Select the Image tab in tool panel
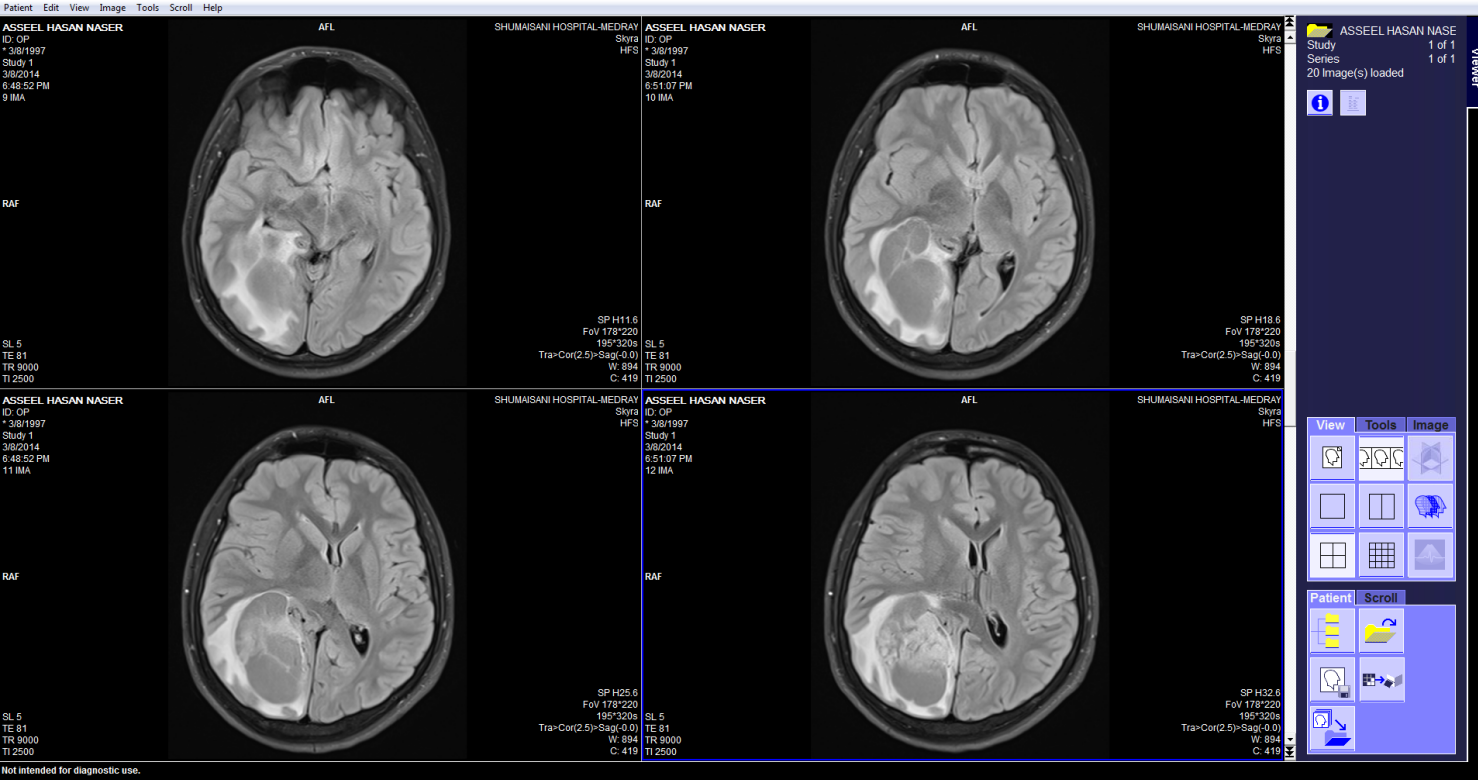The width and height of the screenshot is (1478, 780). coord(1430,425)
